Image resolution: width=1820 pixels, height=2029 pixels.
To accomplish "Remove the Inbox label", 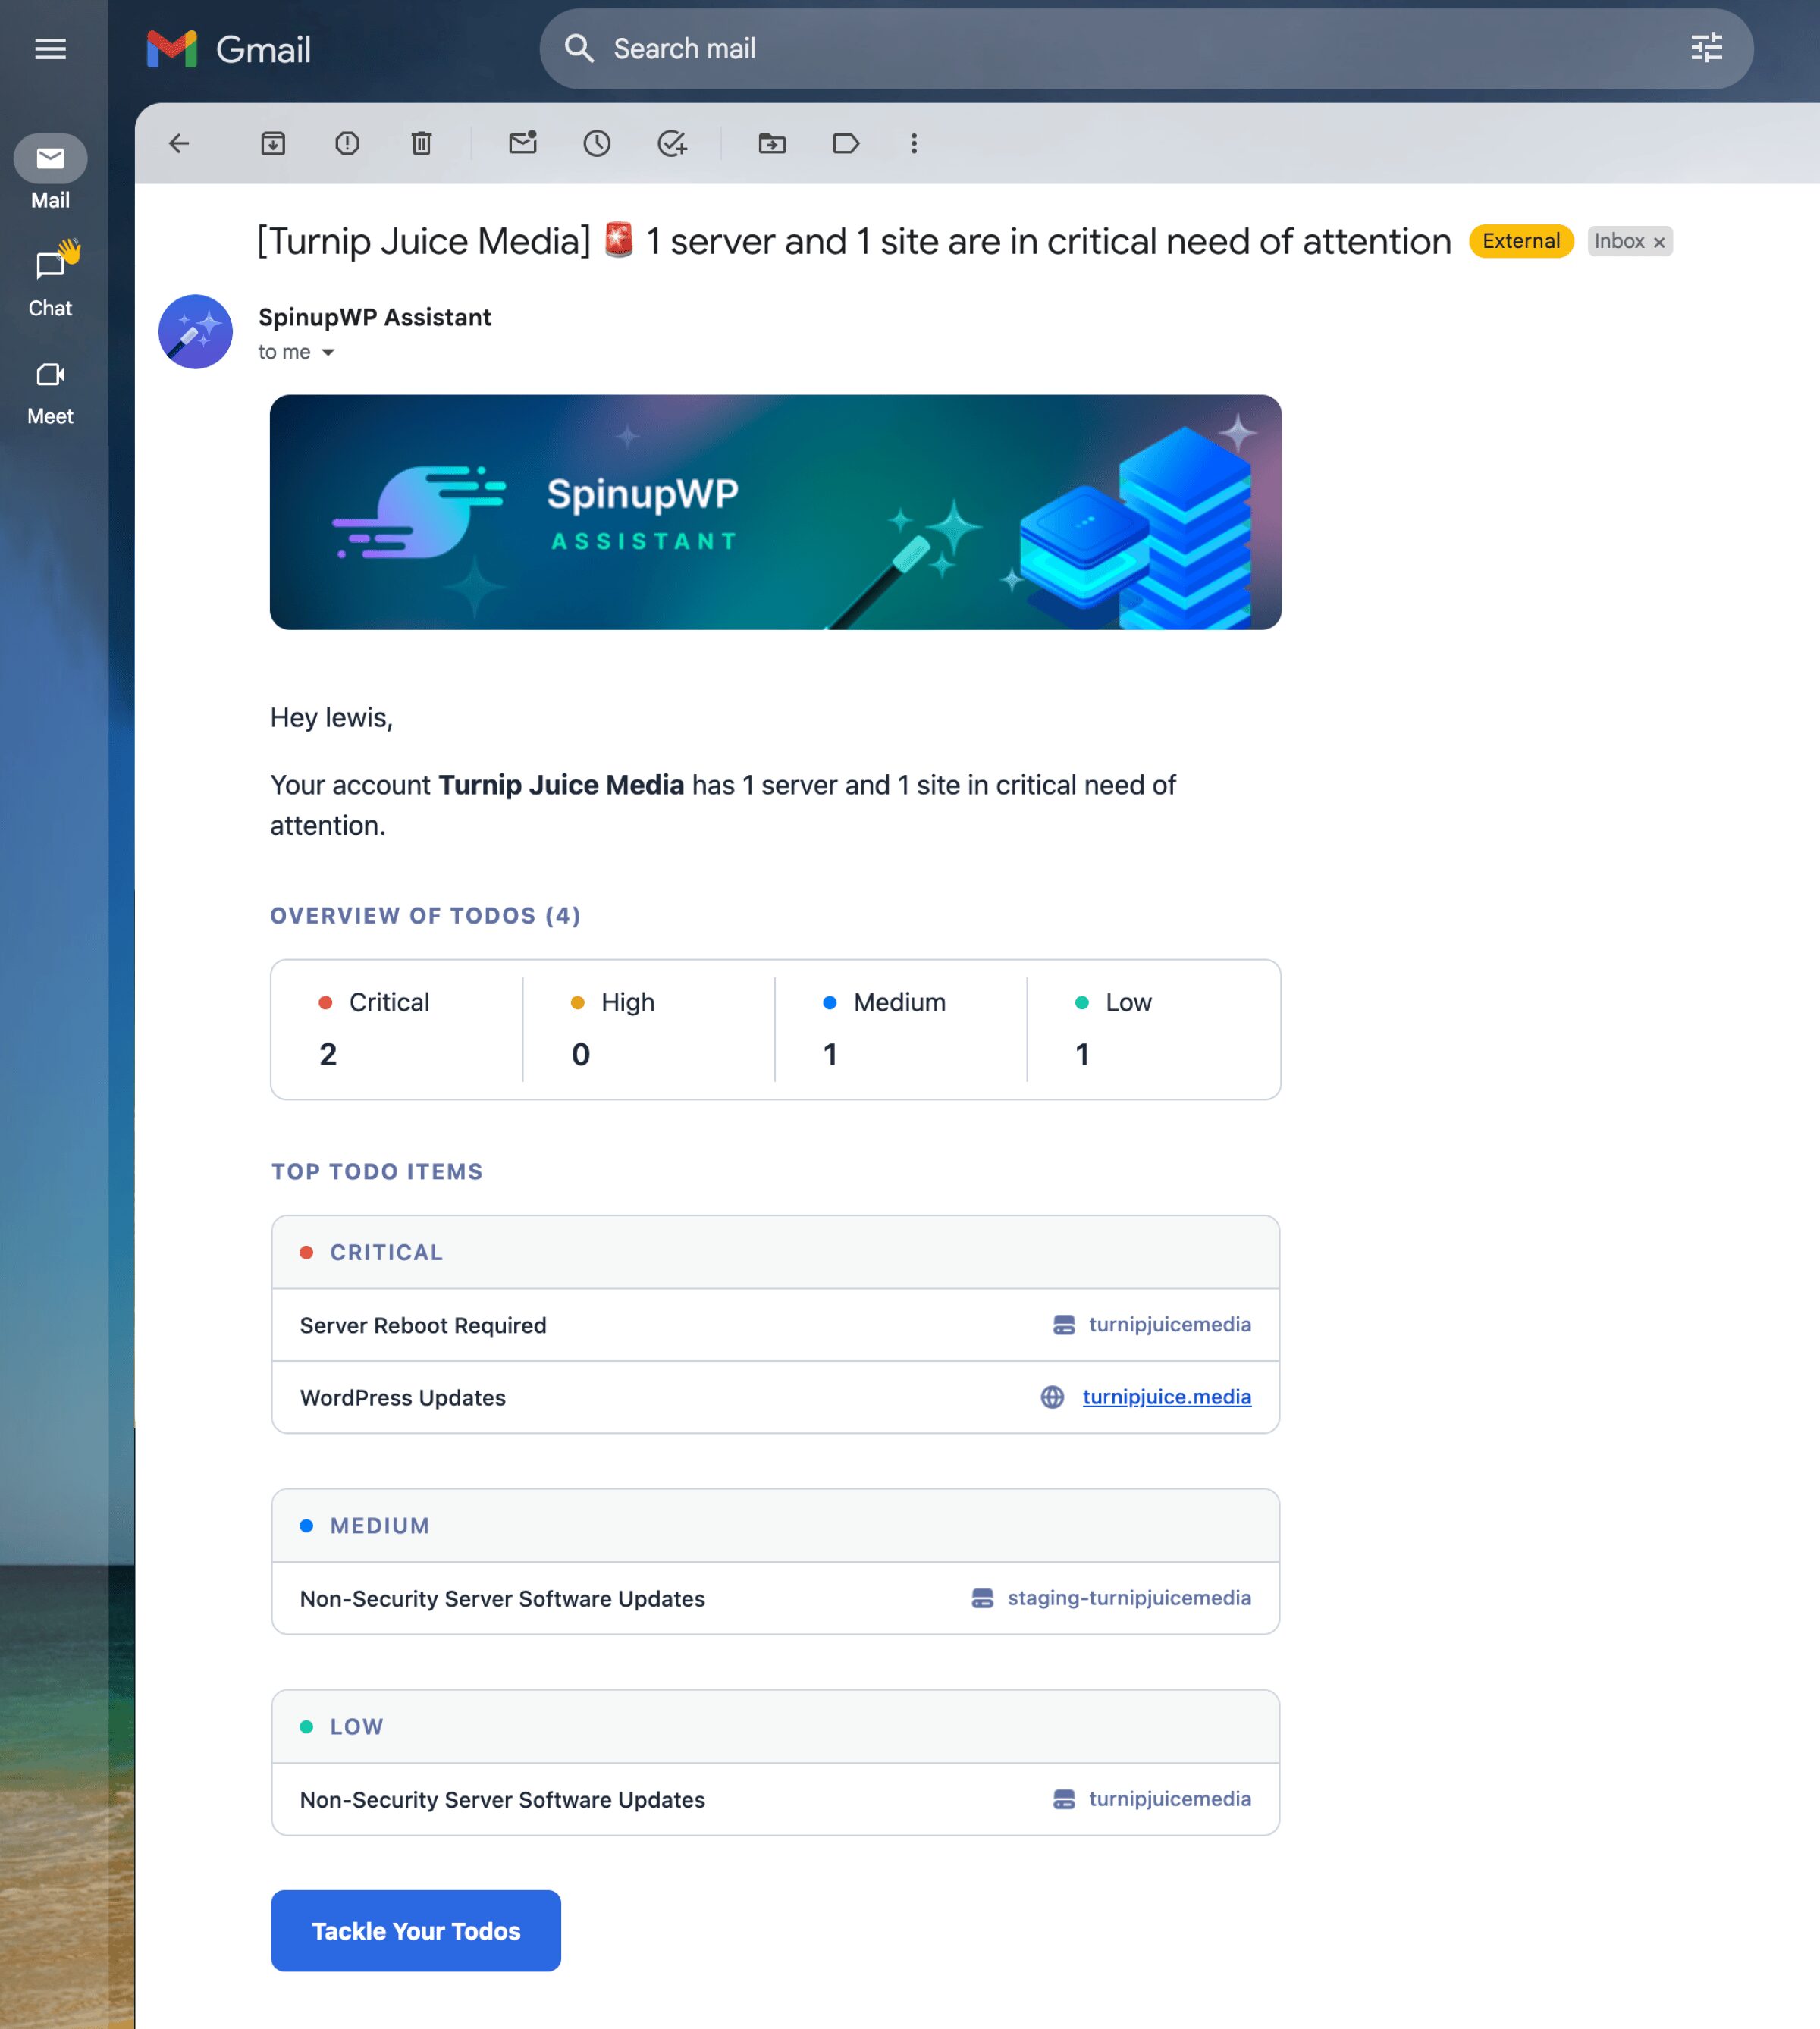I will [x=1659, y=242].
